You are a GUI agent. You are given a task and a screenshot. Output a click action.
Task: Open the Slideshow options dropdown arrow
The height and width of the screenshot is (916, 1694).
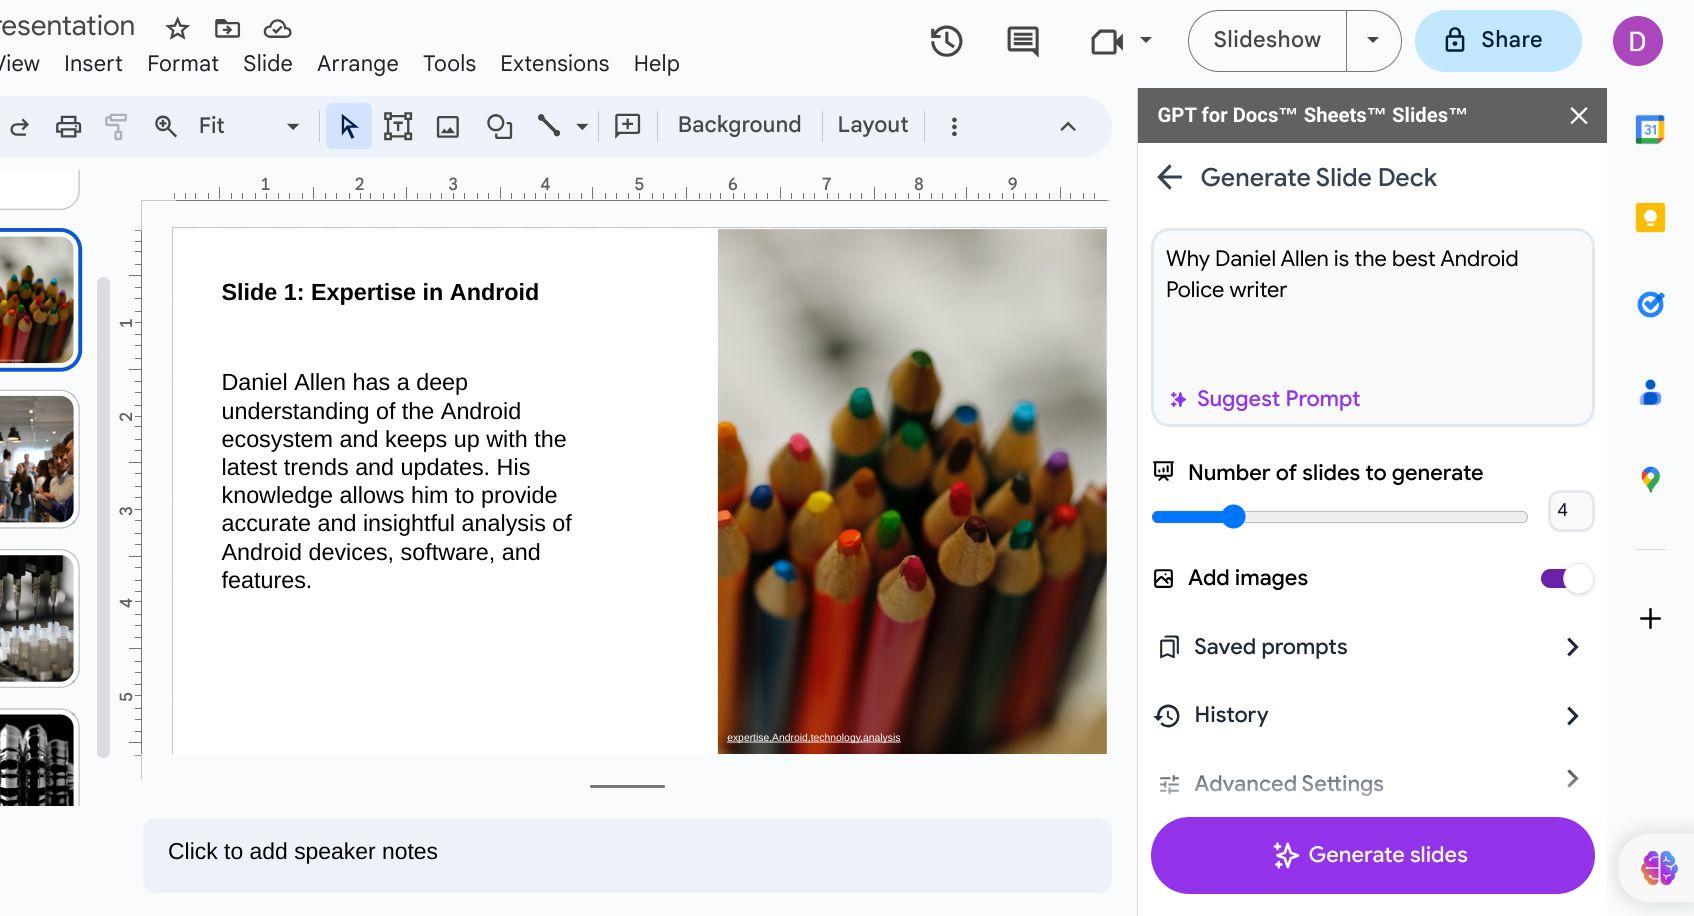click(1373, 40)
